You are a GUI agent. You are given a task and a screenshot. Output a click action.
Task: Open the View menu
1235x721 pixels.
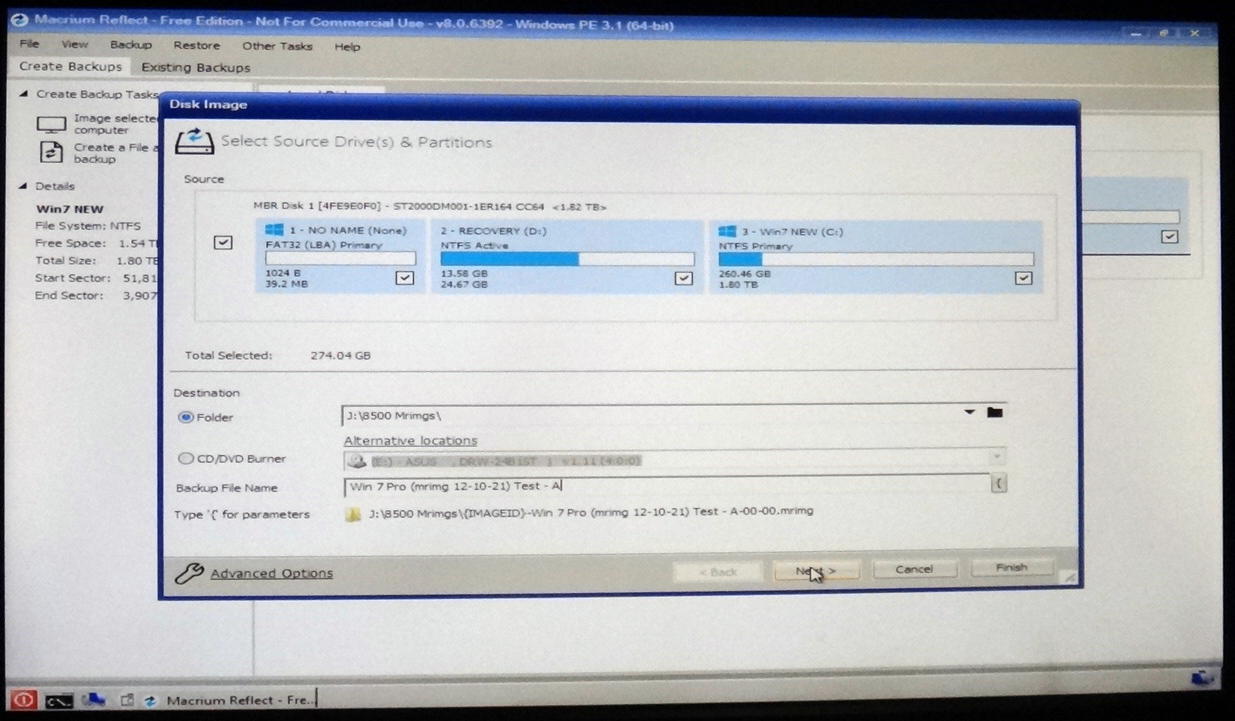74,45
